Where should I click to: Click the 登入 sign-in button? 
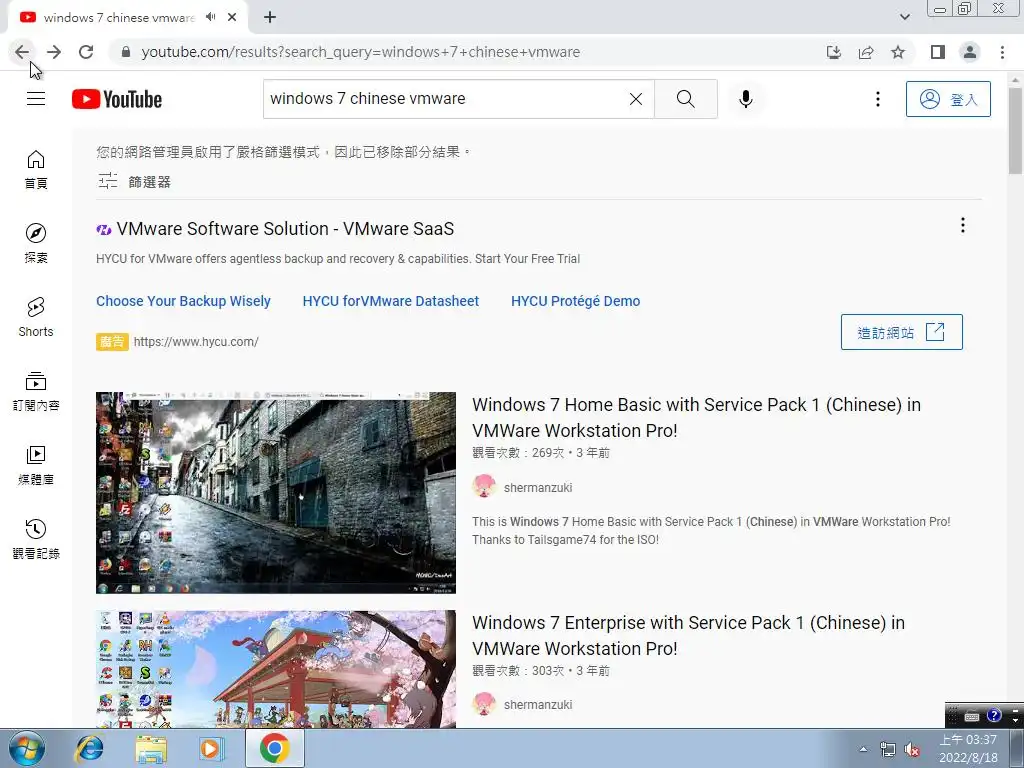pos(948,99)
